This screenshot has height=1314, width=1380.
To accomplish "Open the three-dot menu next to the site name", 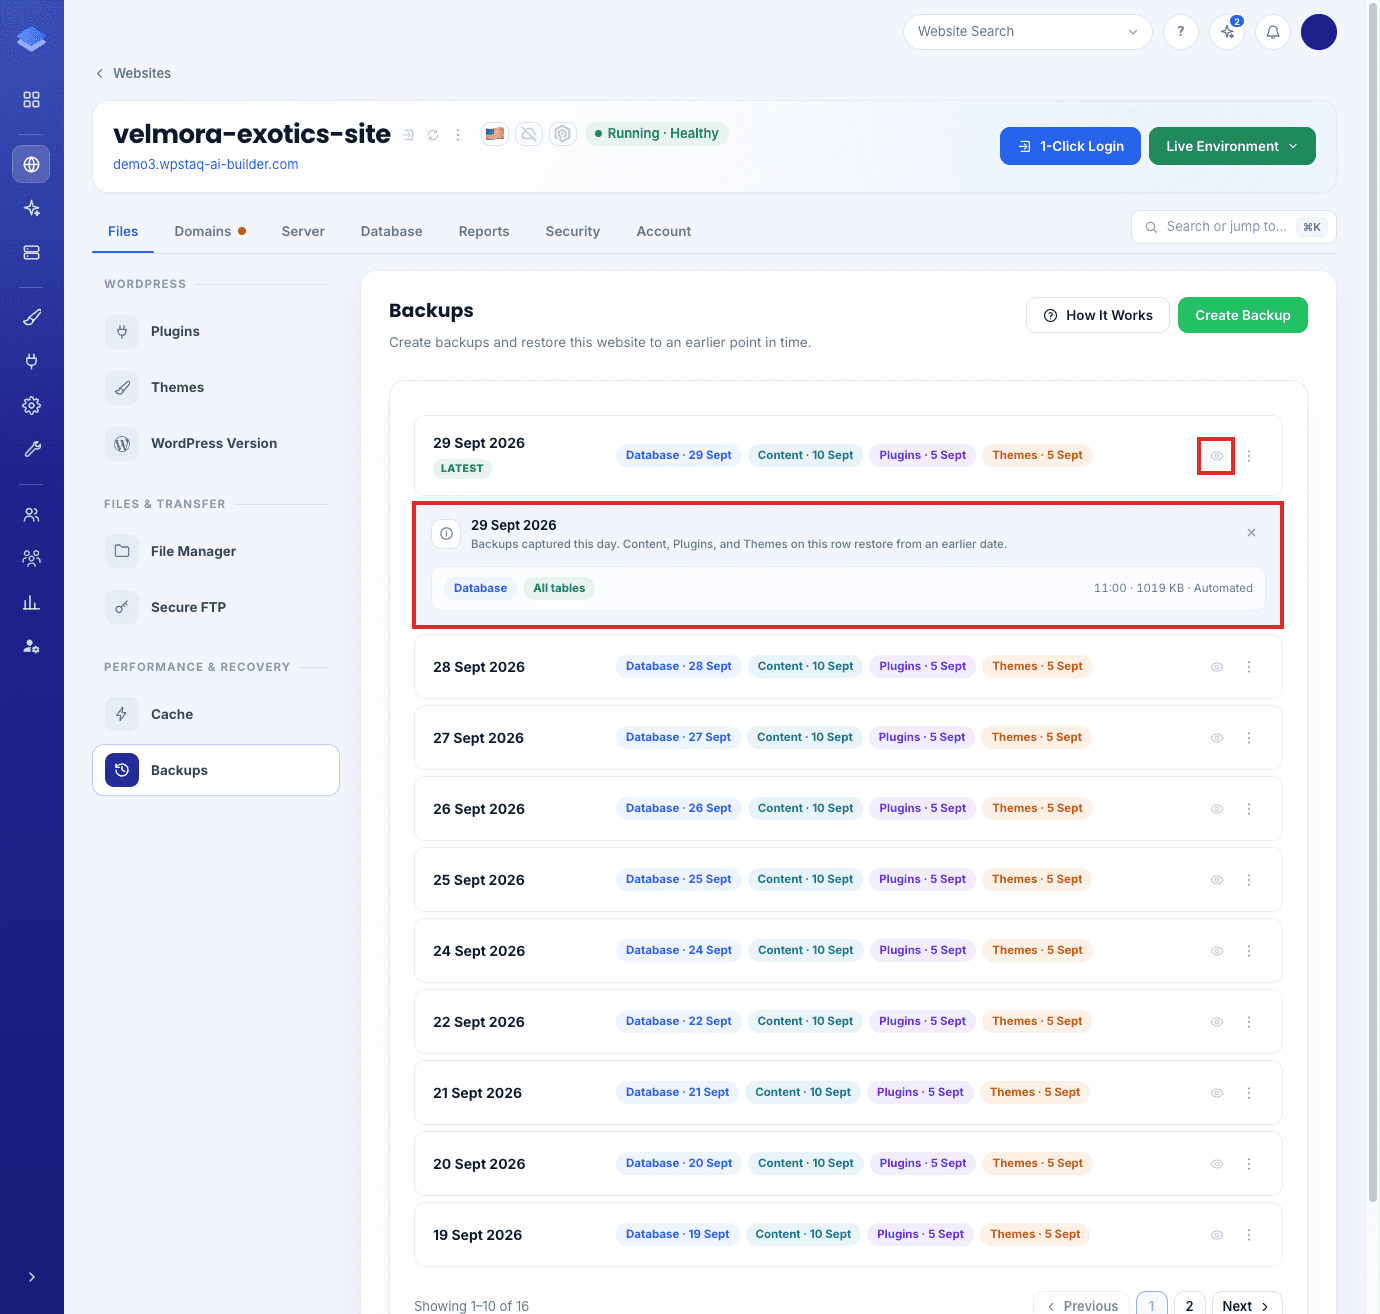I will [458, 135].
